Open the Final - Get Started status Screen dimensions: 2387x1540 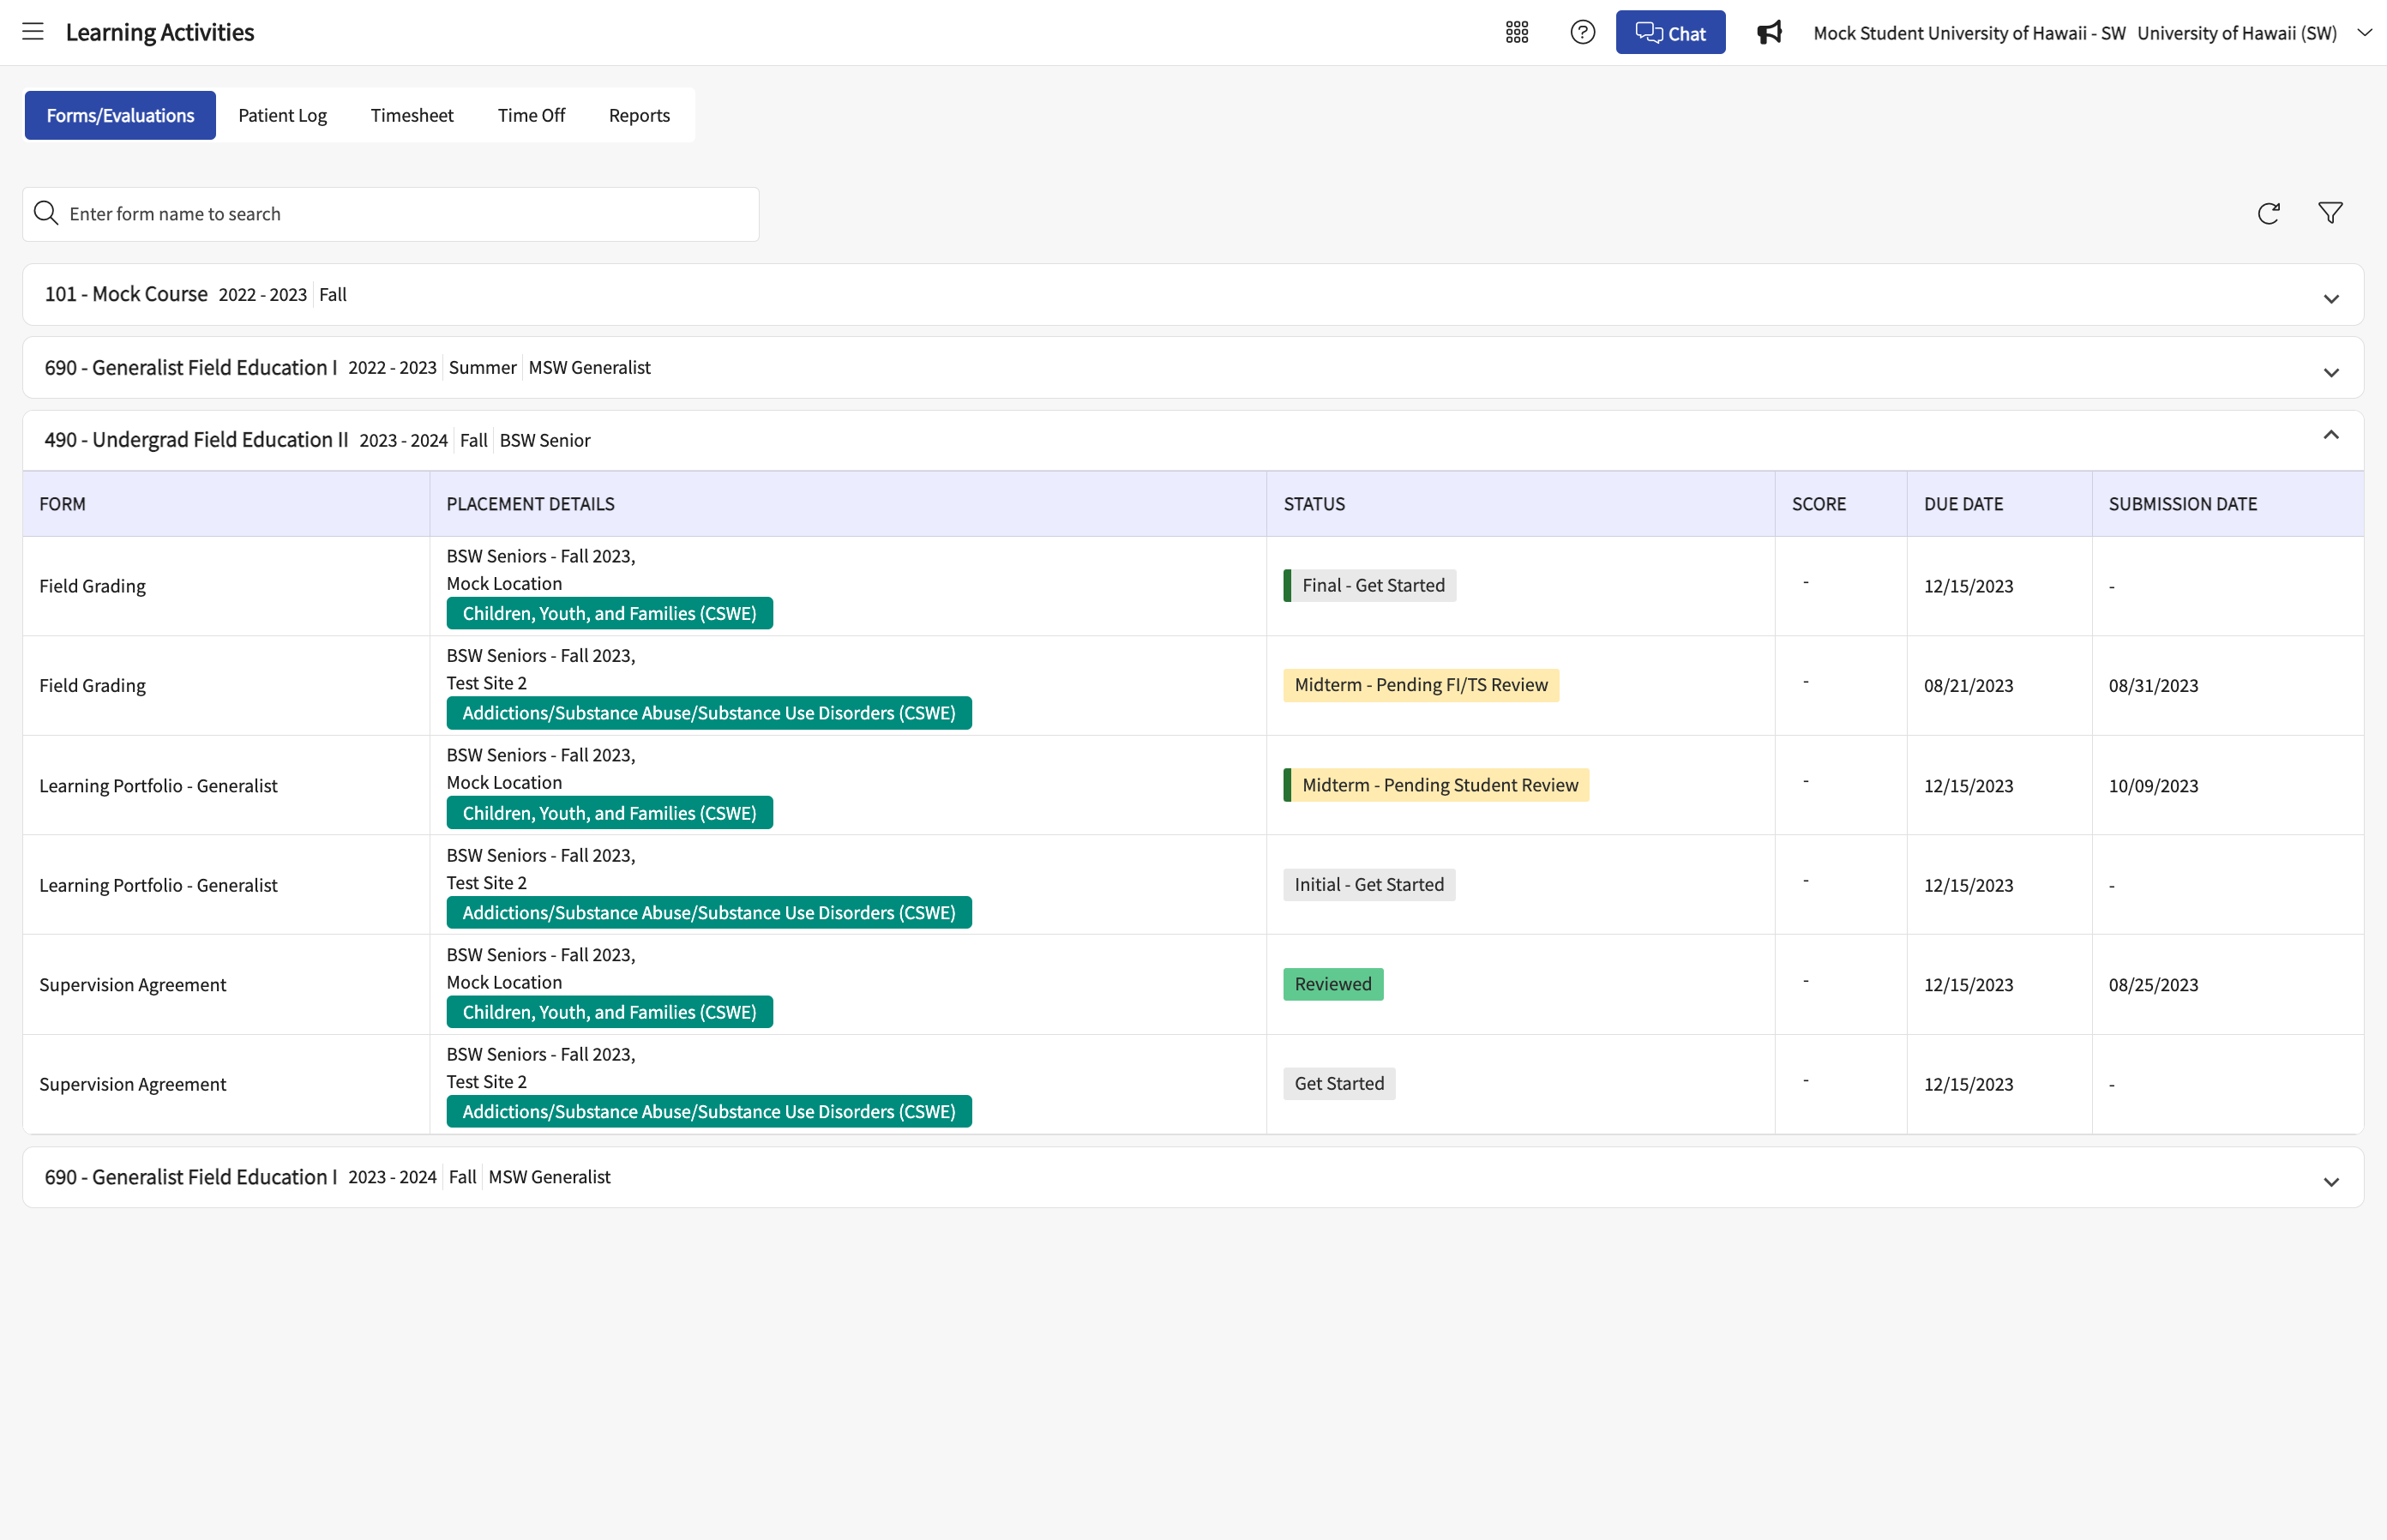pyautogui.click(x=1369, y=585)
